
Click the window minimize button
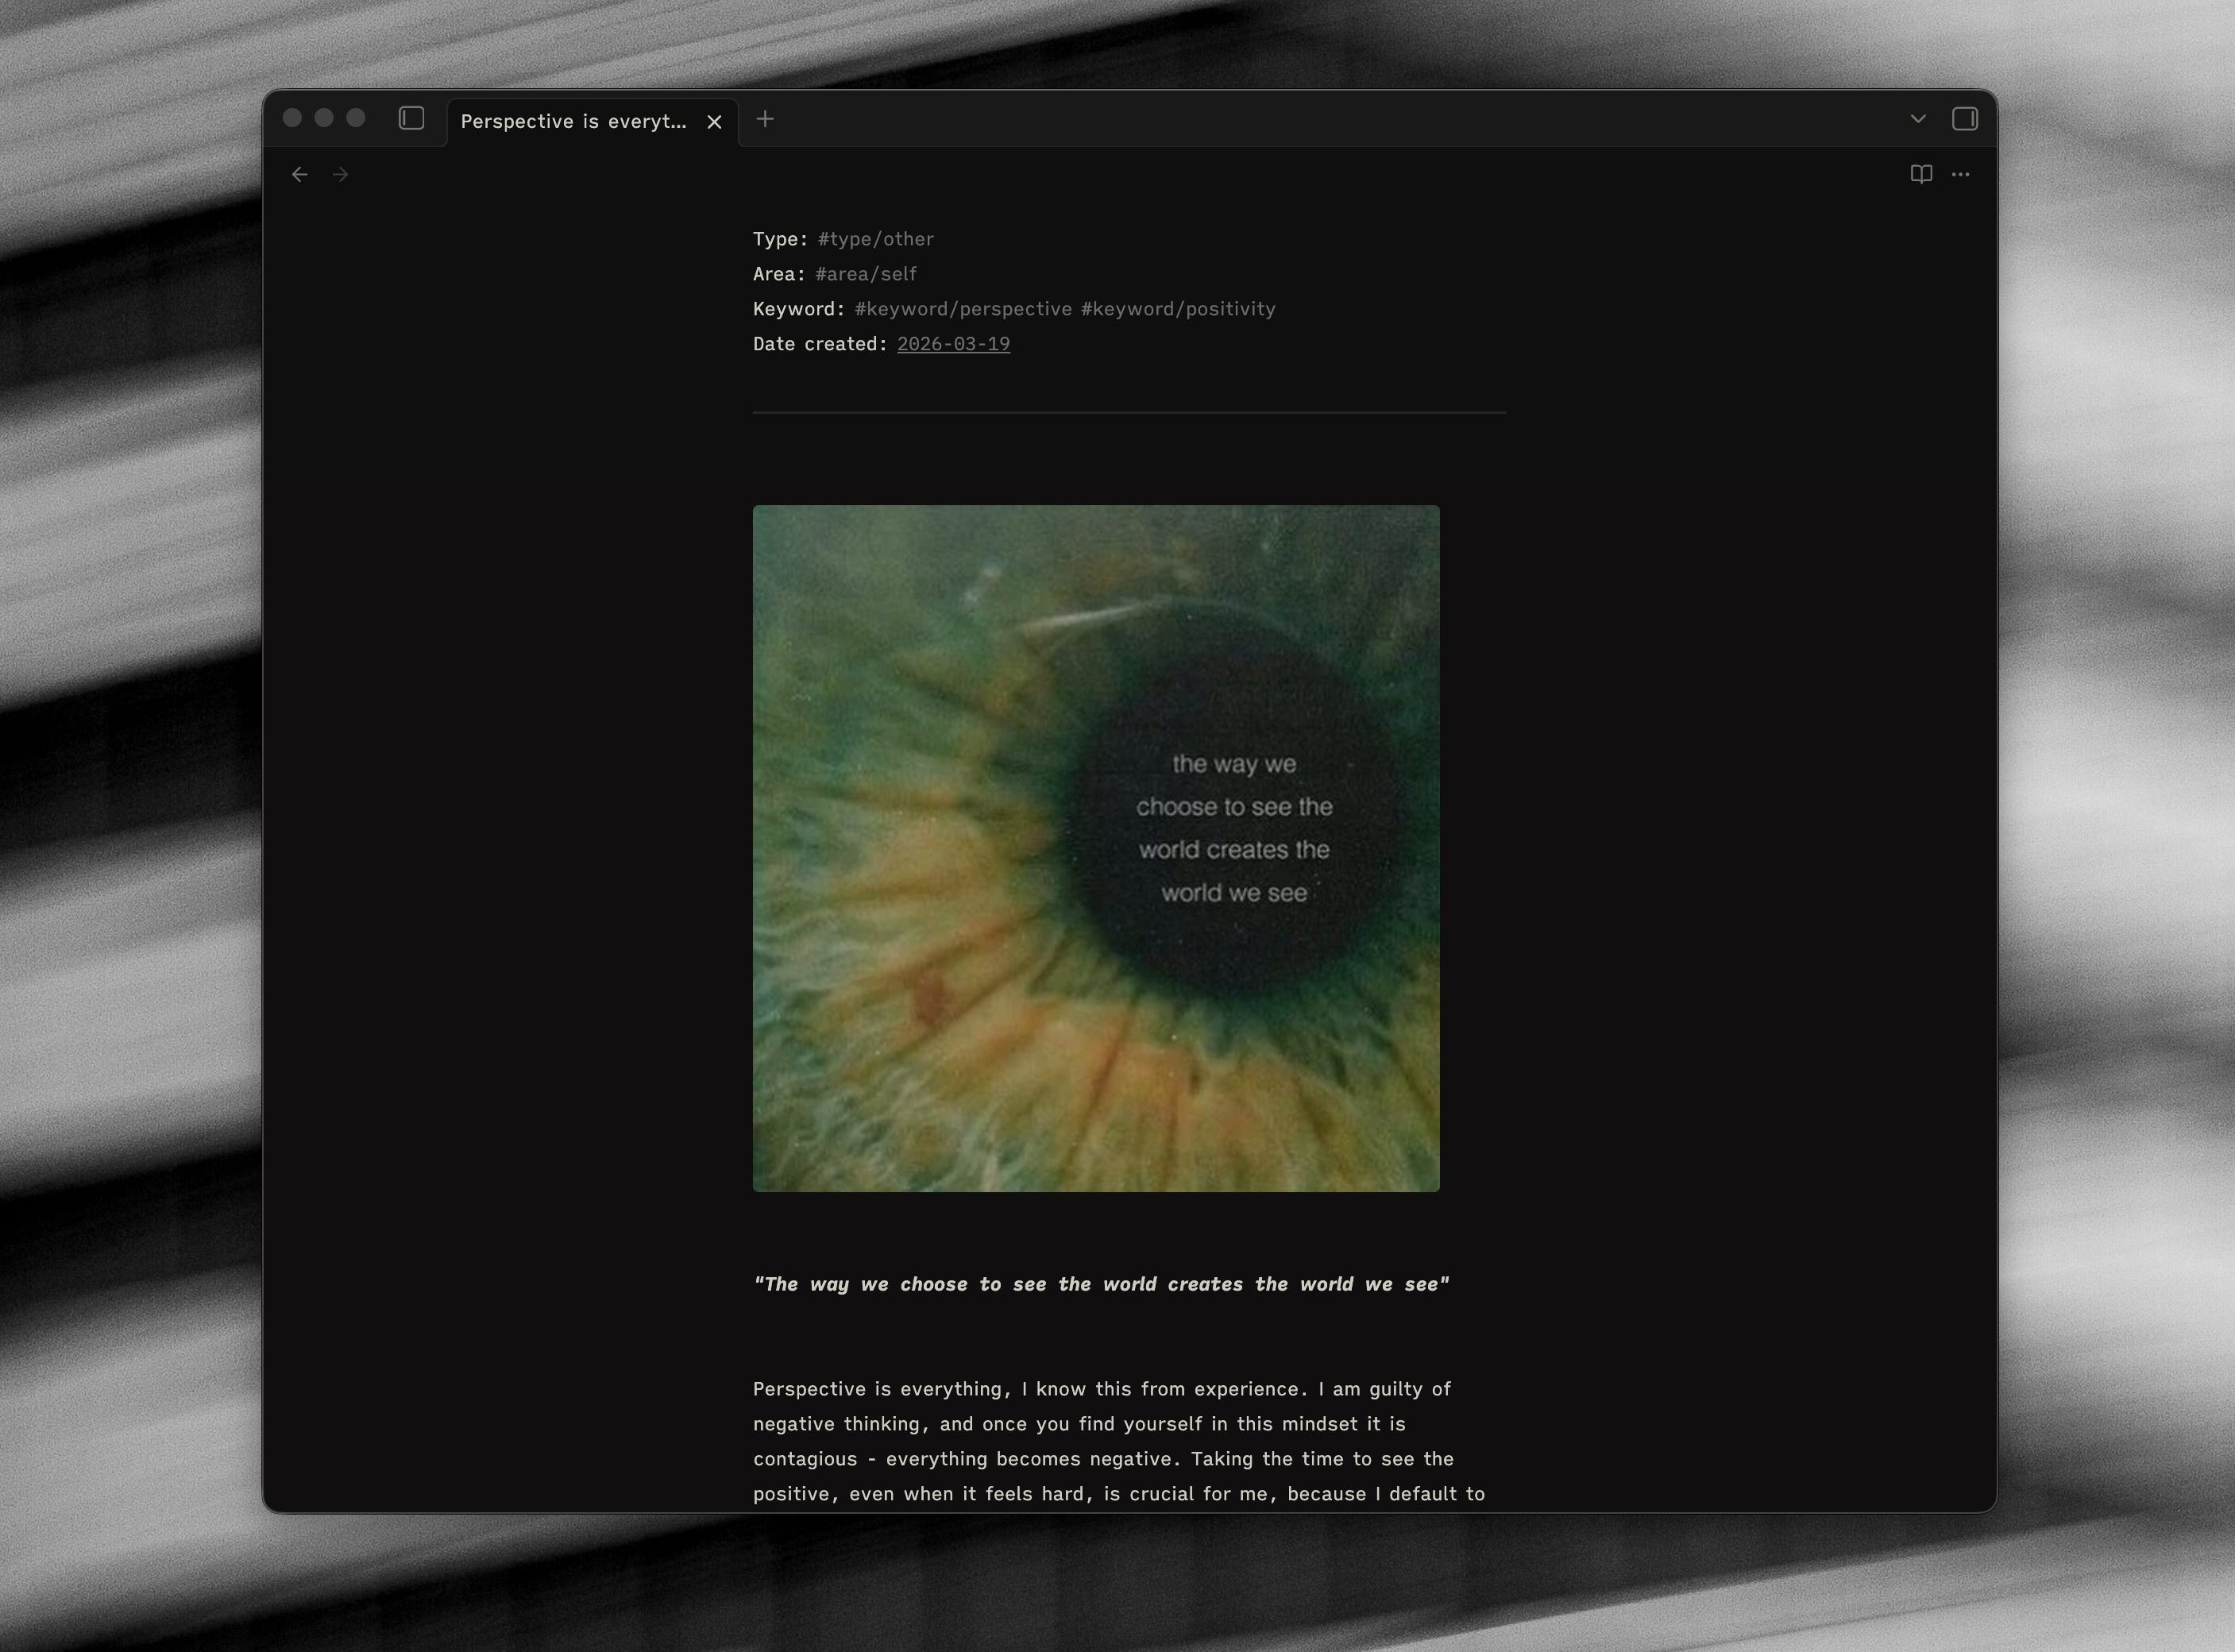pos(324,118)
